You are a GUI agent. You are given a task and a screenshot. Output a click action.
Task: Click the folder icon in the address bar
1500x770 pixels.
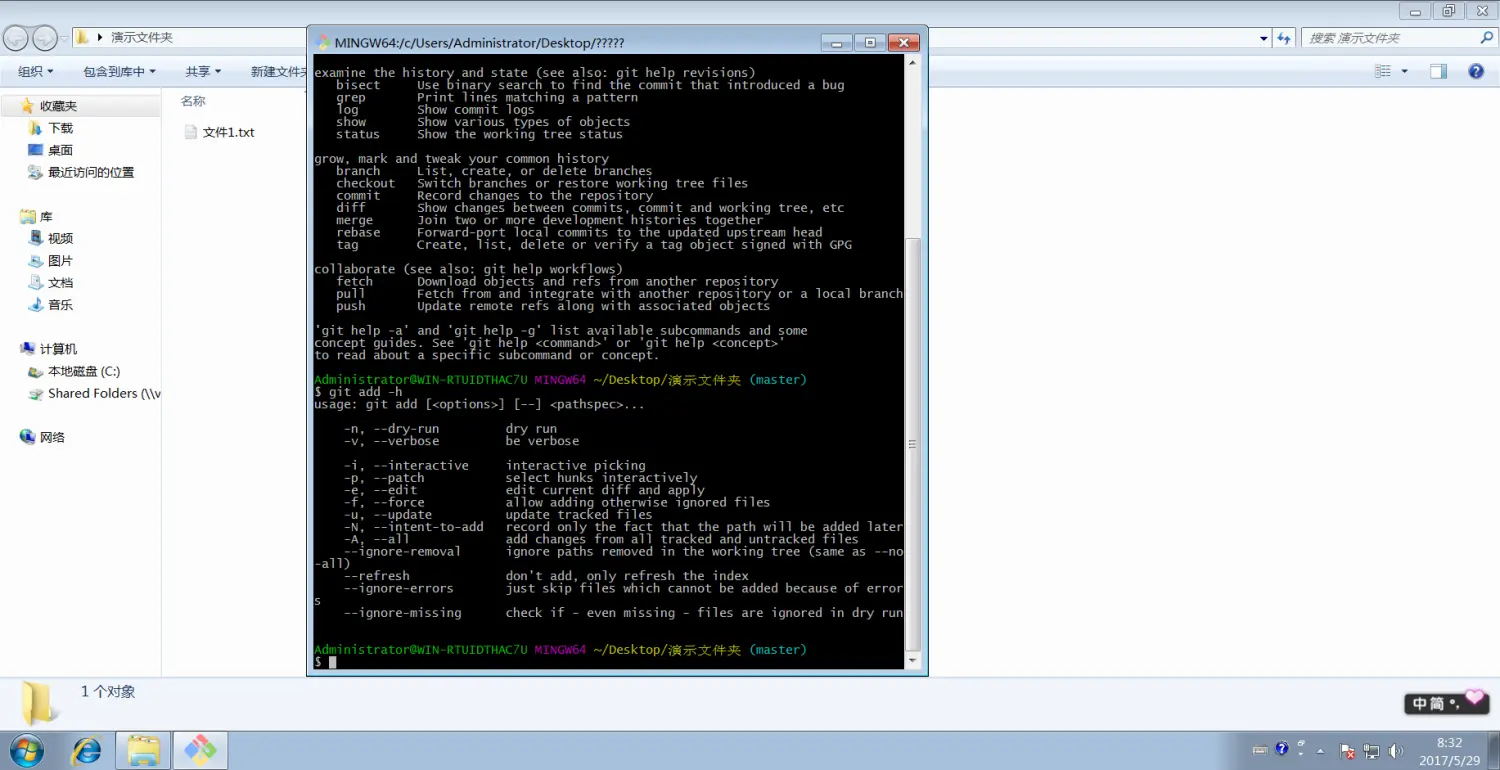click(x=84, y=37)
